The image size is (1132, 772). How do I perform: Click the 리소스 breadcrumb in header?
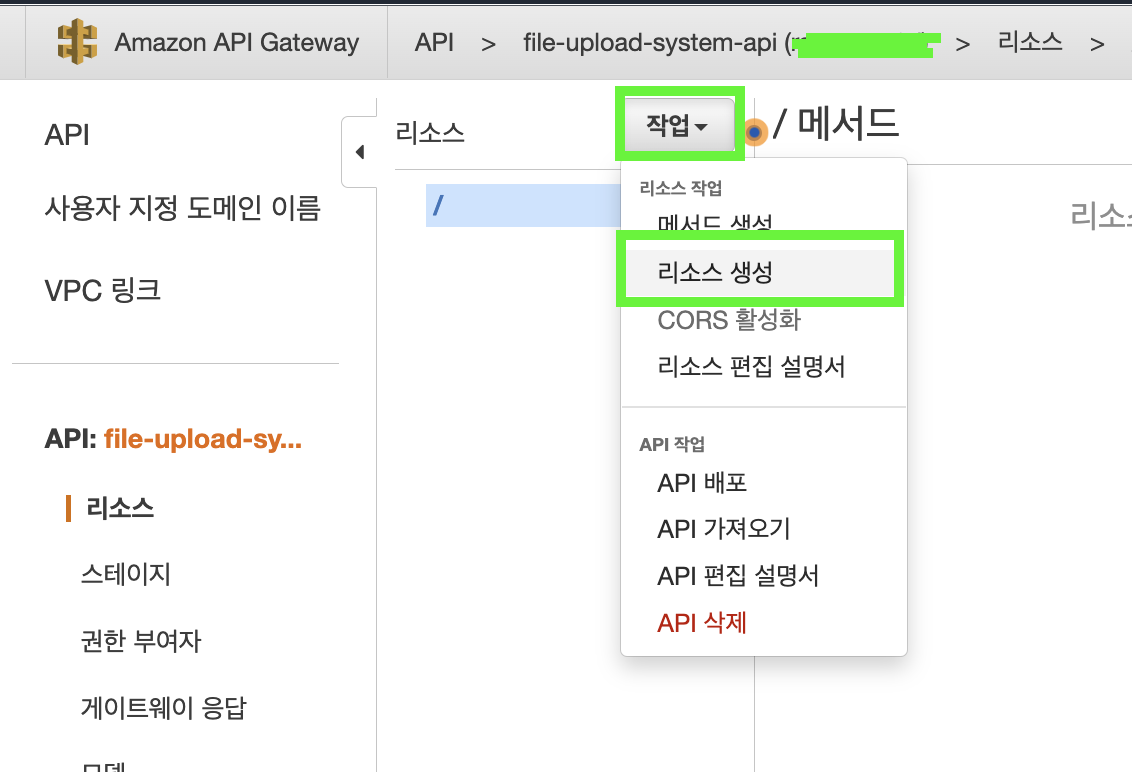pos(1030,42)
